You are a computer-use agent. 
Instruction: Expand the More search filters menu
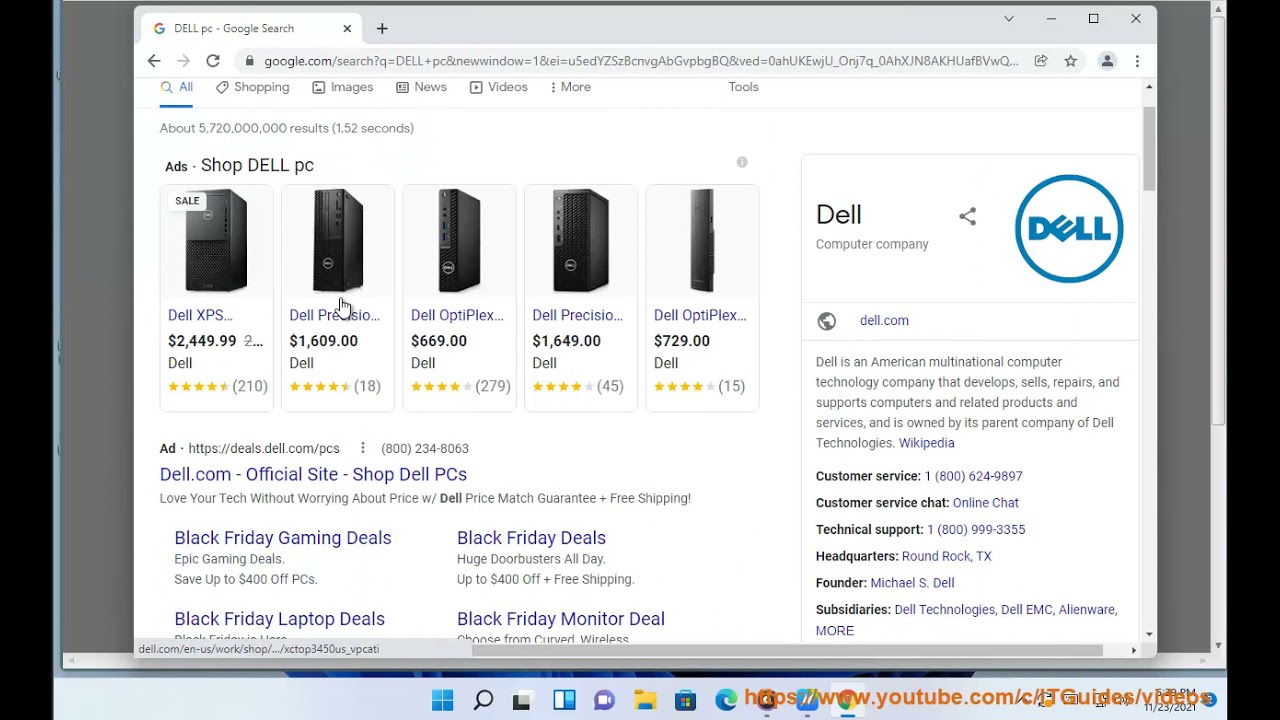tap(570, 87)
